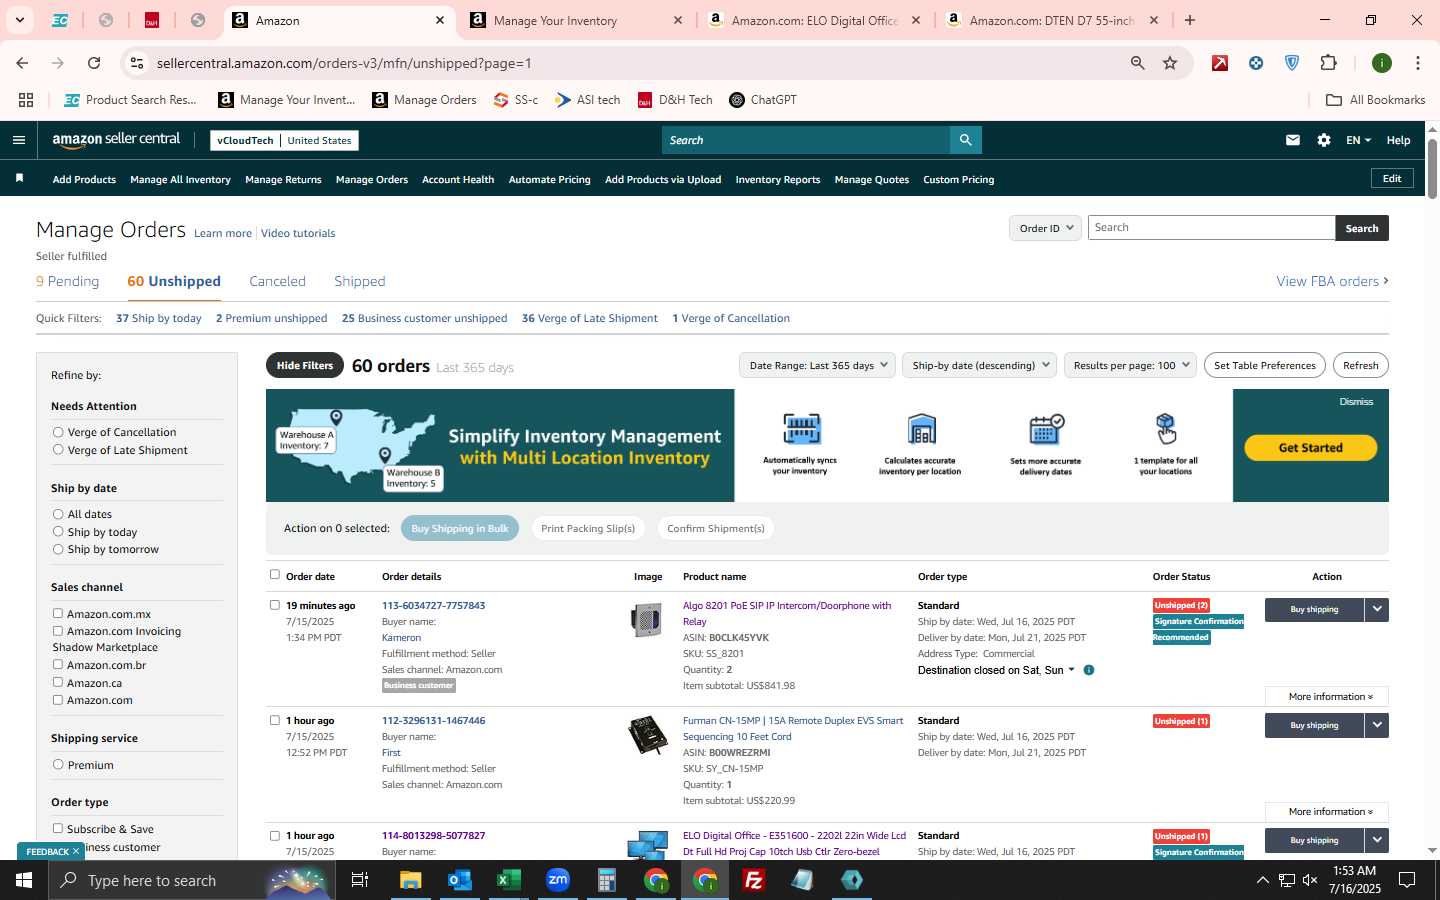Reload the page with refresh icon
The image size is (1440, 900).
94,63
